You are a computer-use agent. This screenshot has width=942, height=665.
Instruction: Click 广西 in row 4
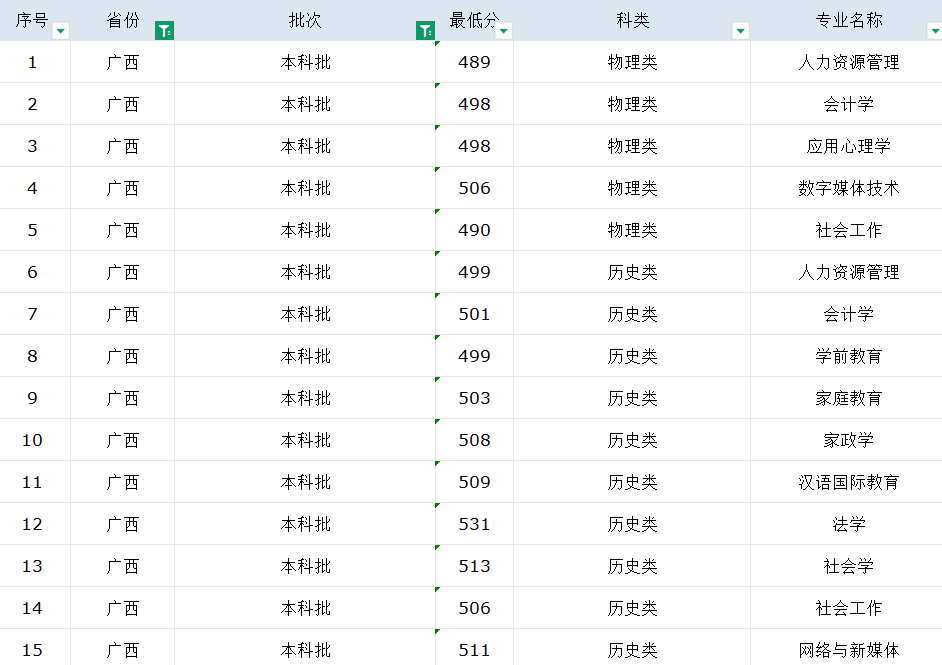coord(123,188)
